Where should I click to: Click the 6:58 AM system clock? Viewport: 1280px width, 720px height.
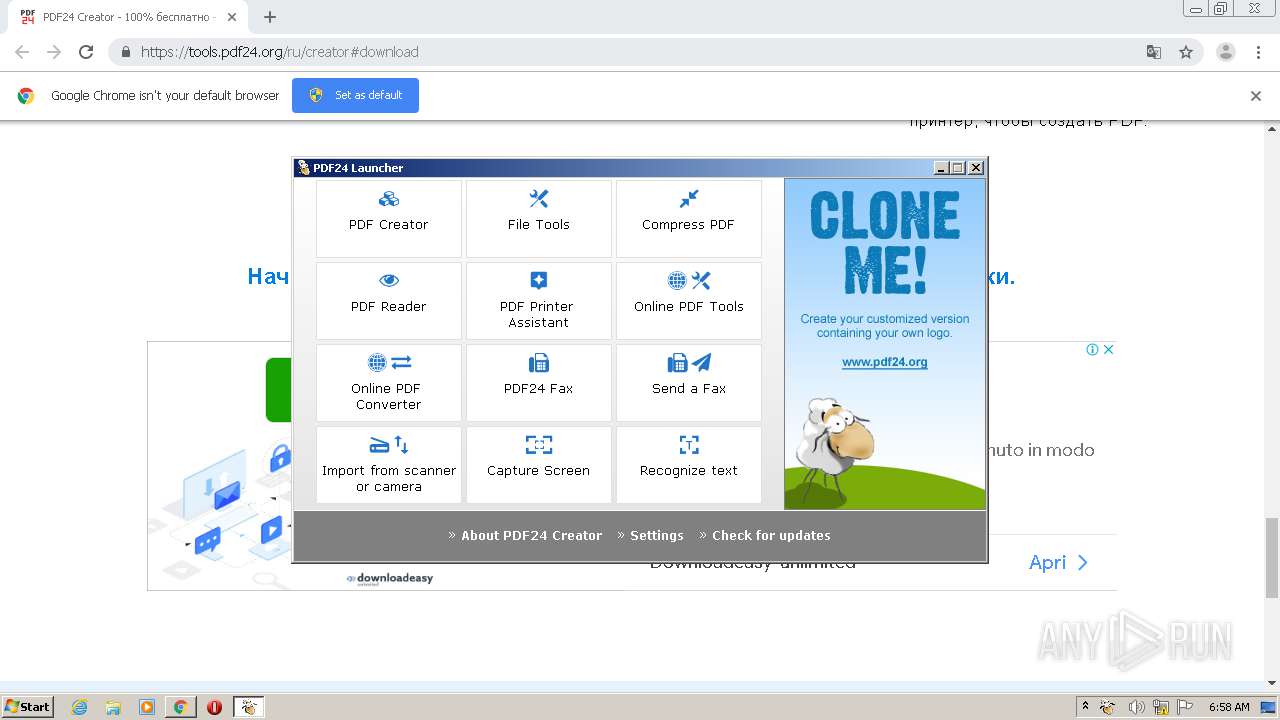1229,707
